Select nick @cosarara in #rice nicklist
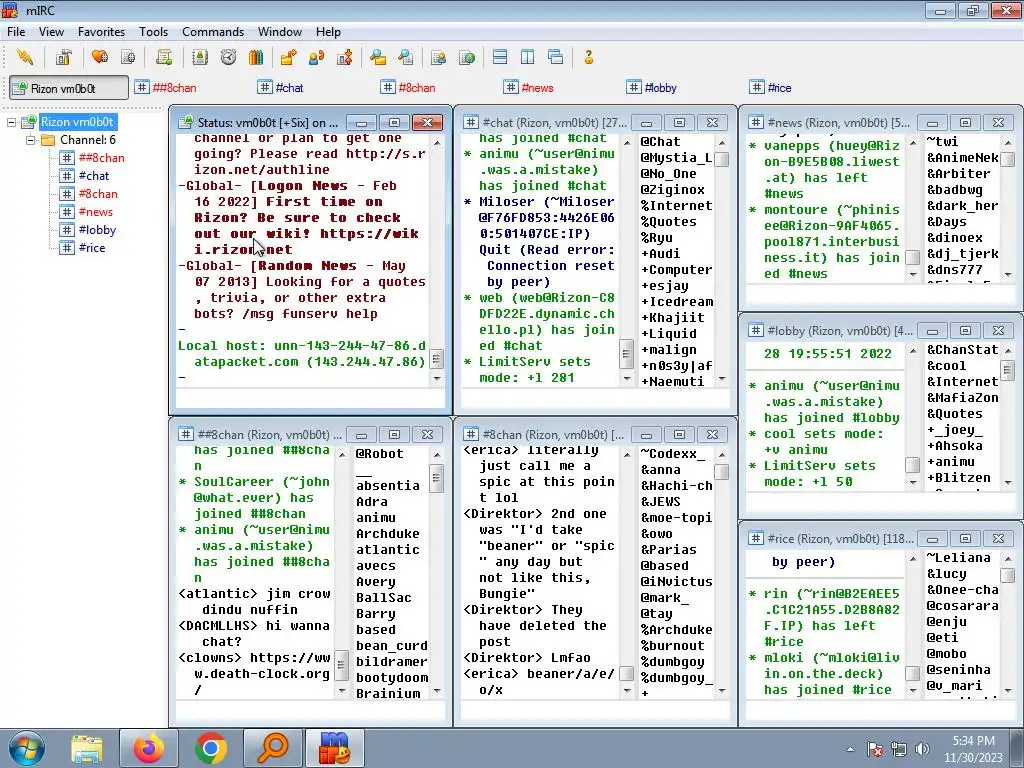The width and height of the screenshot is (1024, 768). pyautogui.click(x=962, y=605)
